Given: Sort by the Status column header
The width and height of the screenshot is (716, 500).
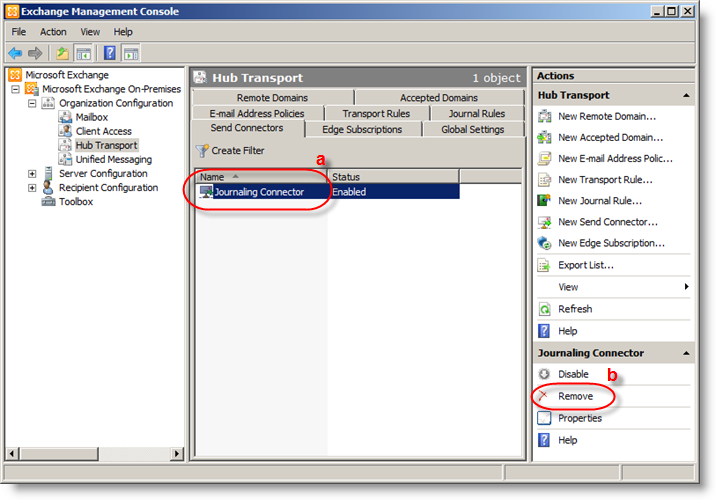Looking at the screenshot, I should 394,177.
